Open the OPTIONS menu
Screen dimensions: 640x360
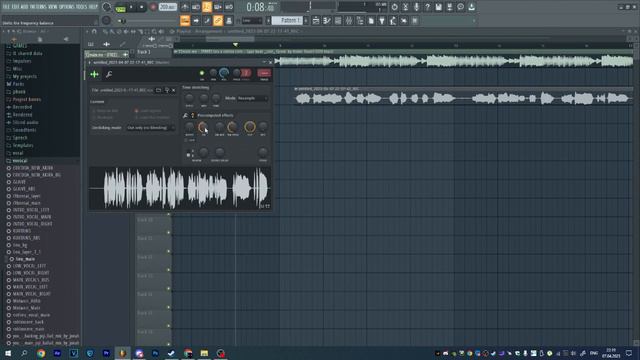[x=68, y=7]
